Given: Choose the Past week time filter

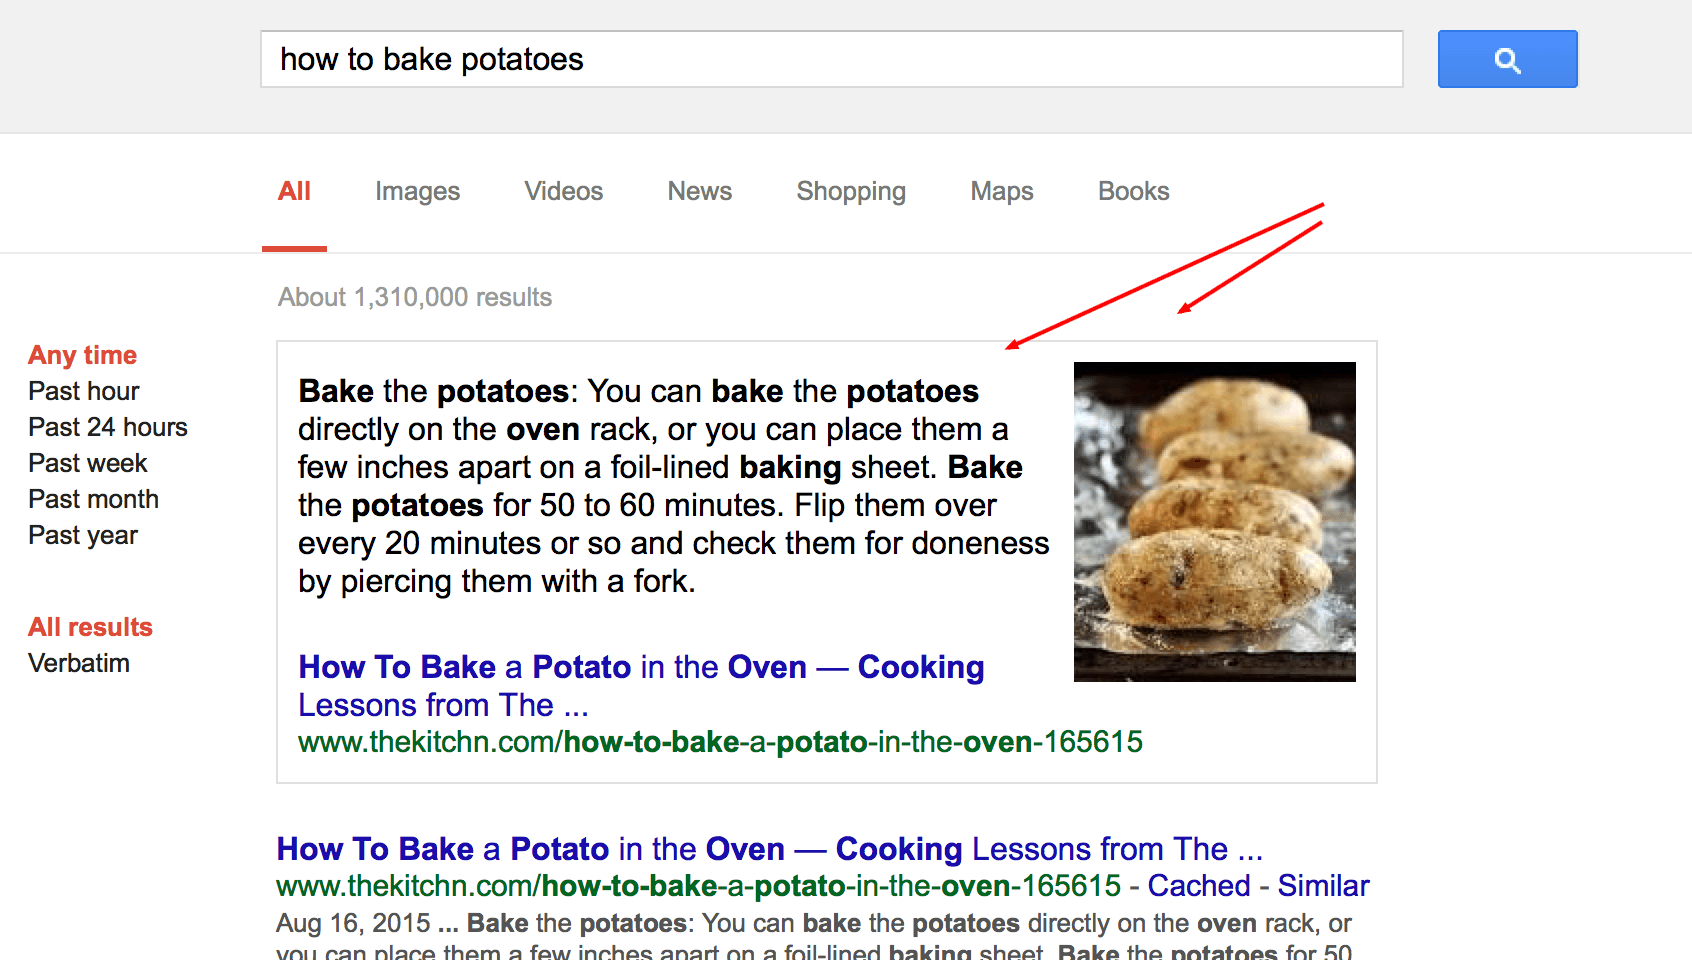Looking at the screenshot, I should click(88, 463).
